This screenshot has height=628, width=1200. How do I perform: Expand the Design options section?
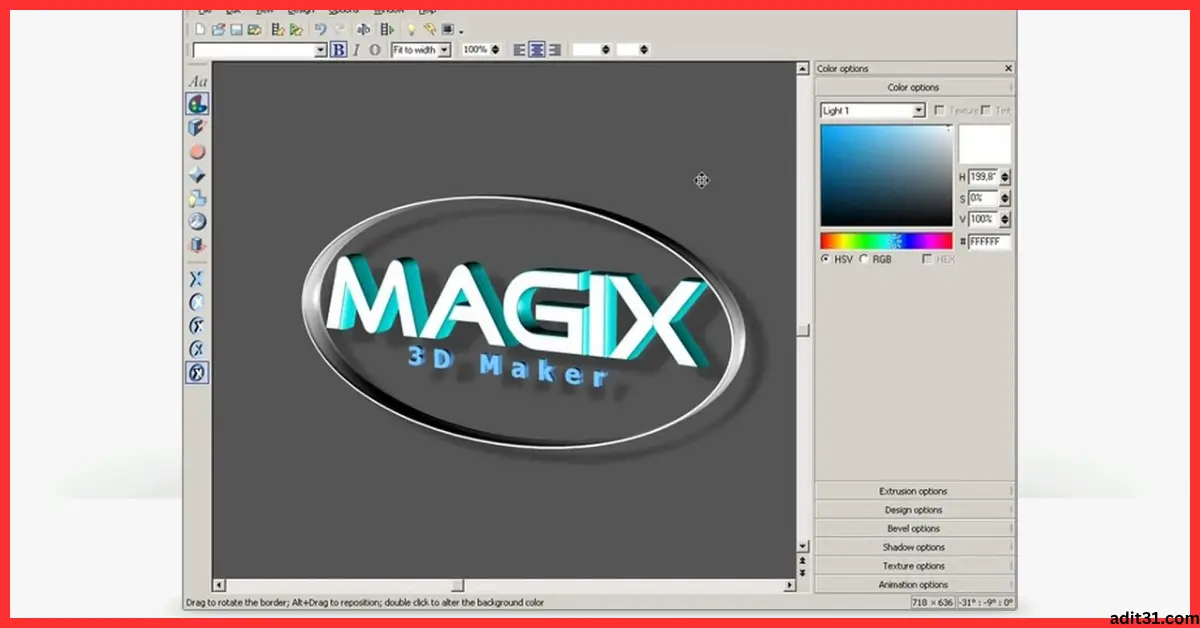(913, 510)
